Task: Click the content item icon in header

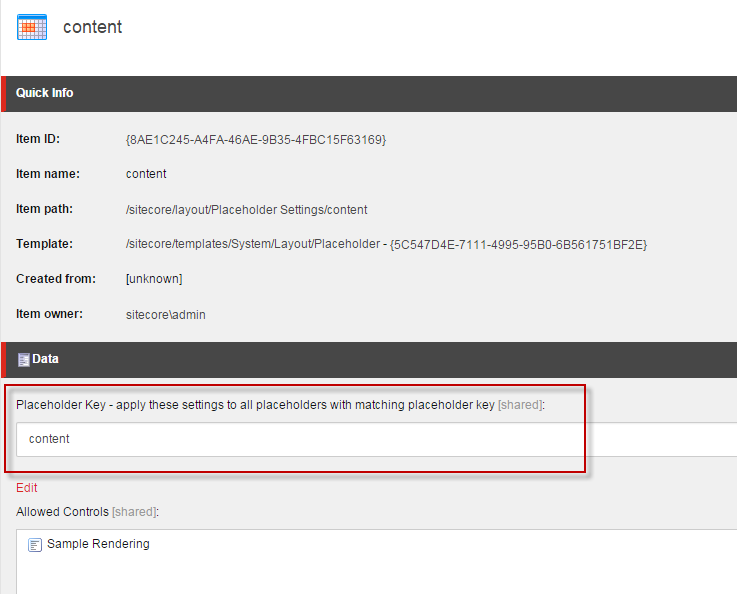Action: 32,27
